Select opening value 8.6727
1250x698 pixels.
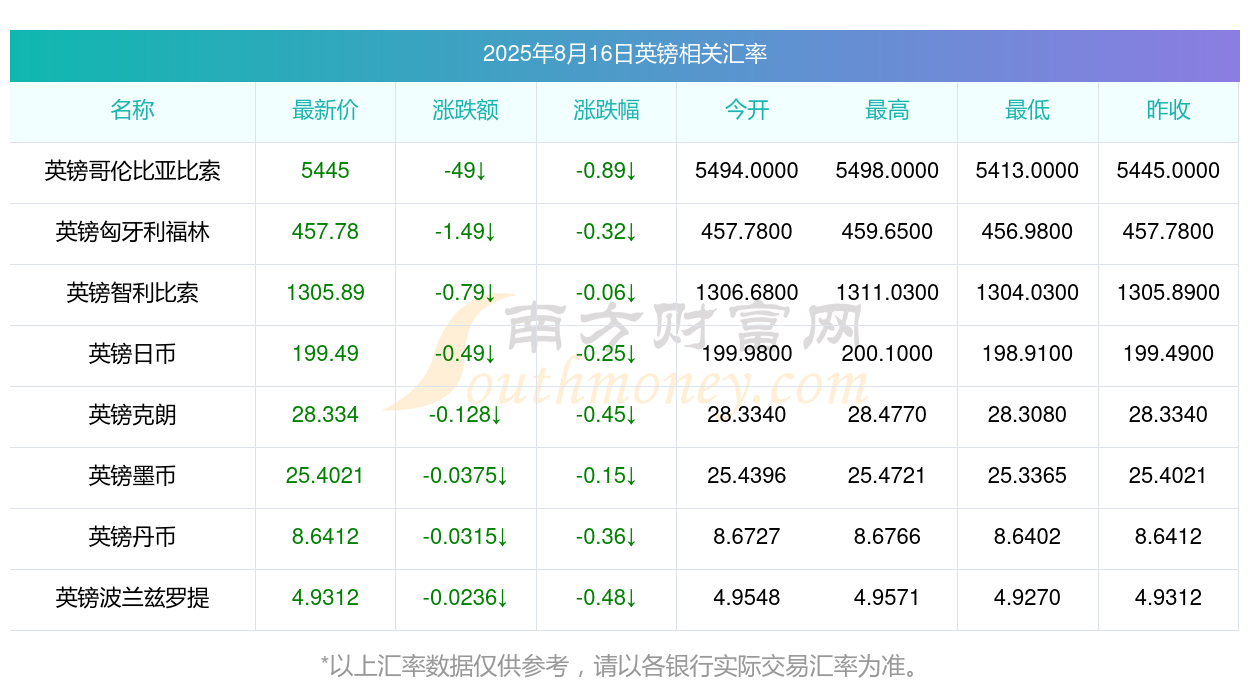tap(747, 537)
